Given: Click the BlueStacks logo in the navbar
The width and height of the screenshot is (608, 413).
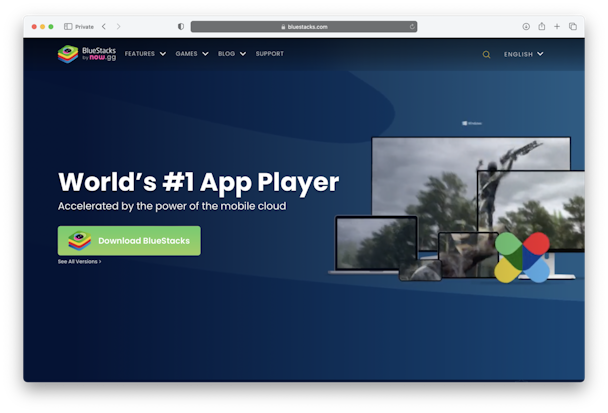Looking at the screenshot, I should point(87,54).
